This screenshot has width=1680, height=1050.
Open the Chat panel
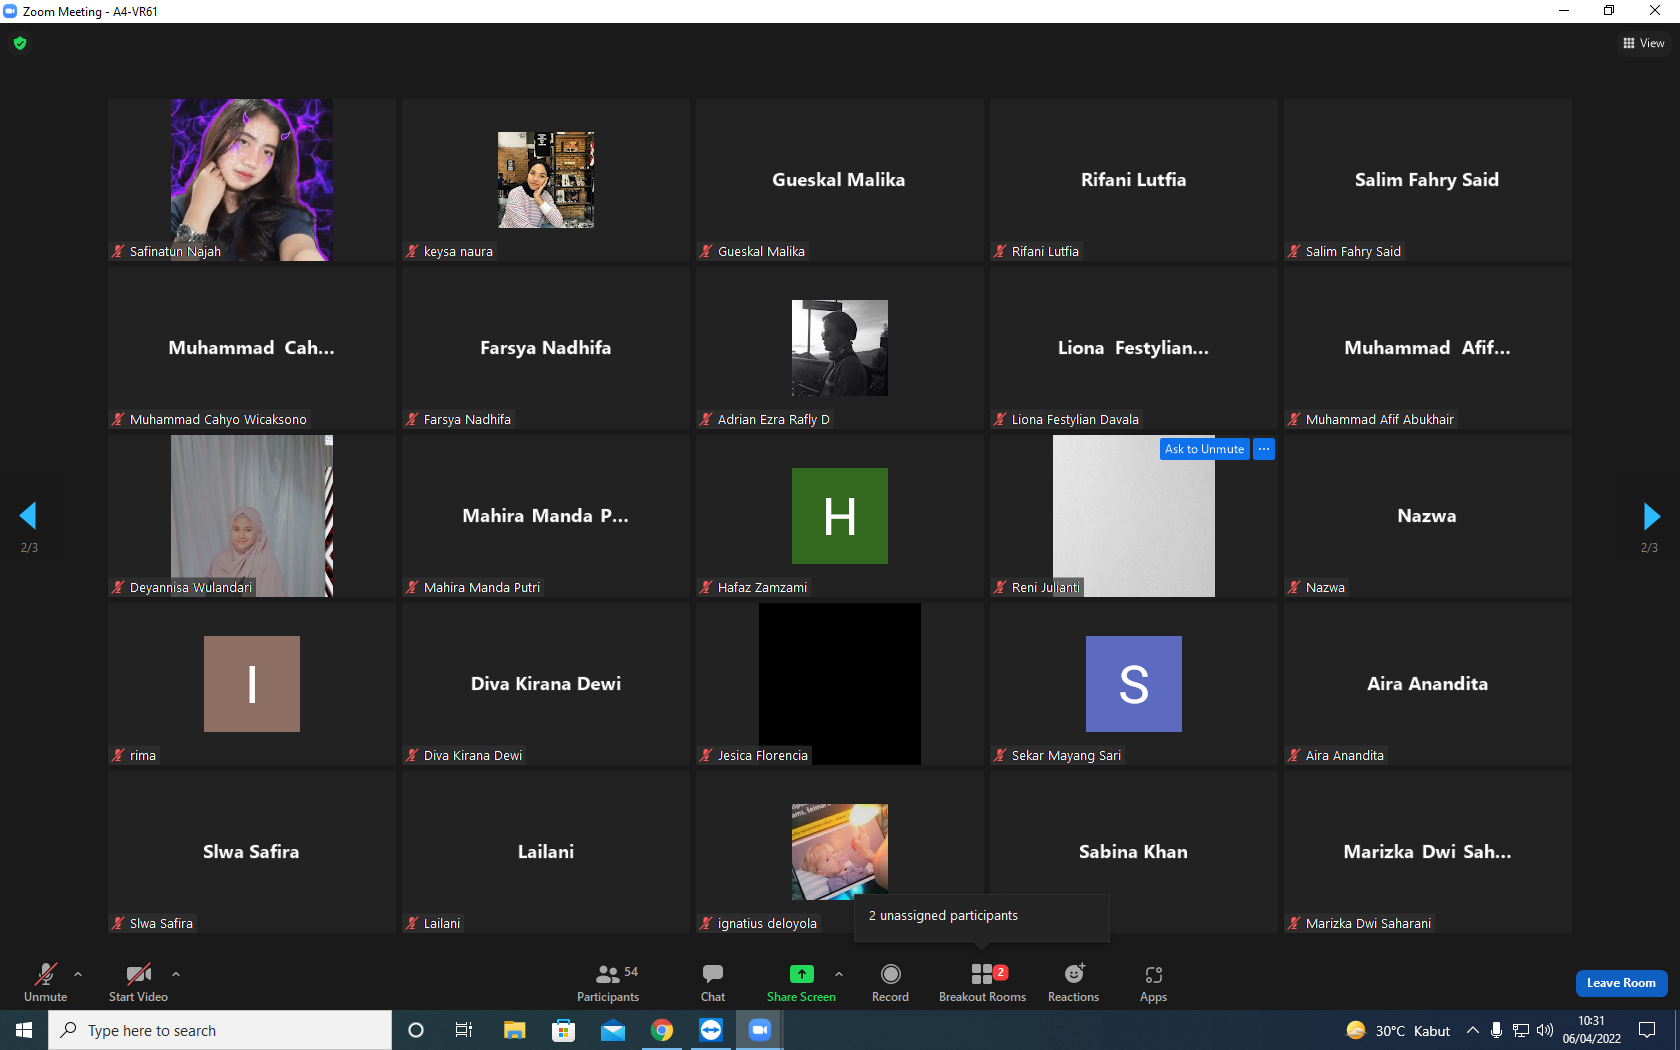(x=713, y=983)
